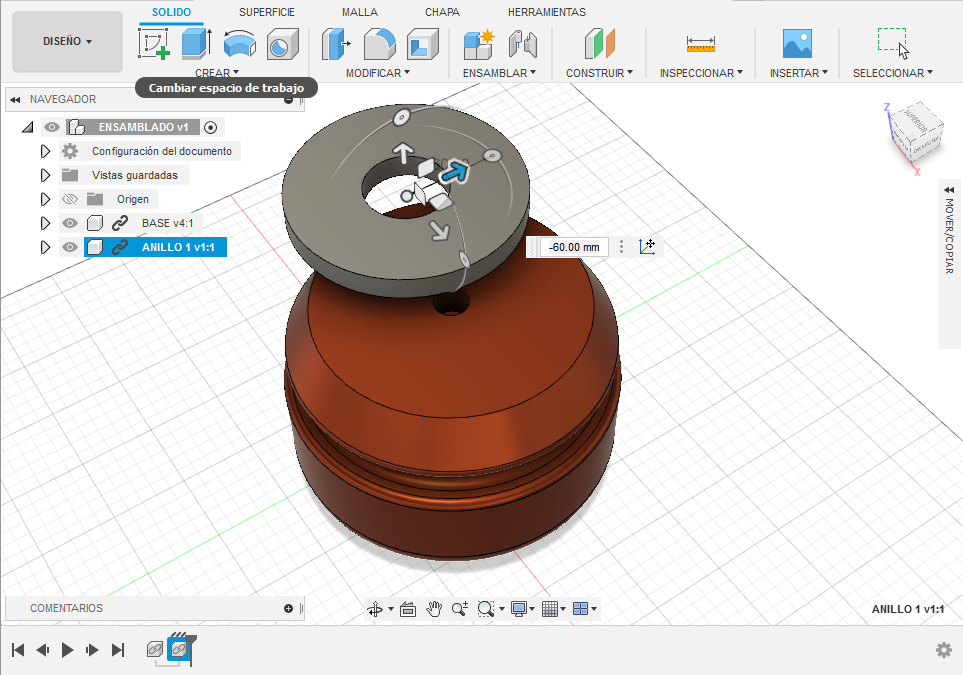
Task: Open the MODIFICAR dropdown menu
Action: click(x=378, y=73)
